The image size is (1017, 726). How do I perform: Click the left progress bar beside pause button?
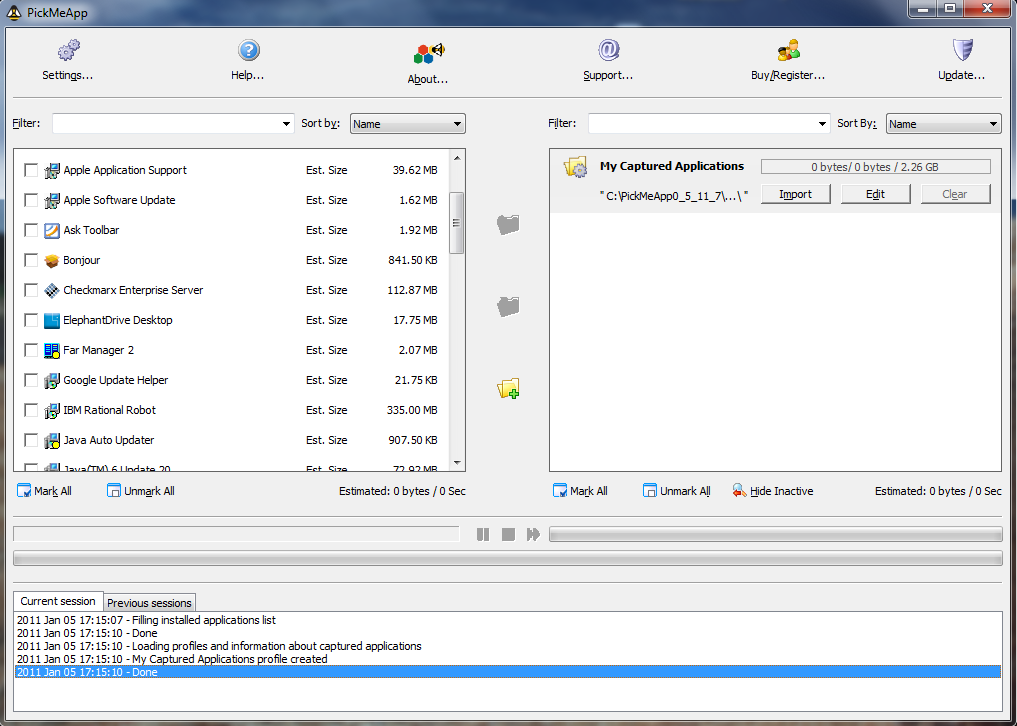point(236,534)
